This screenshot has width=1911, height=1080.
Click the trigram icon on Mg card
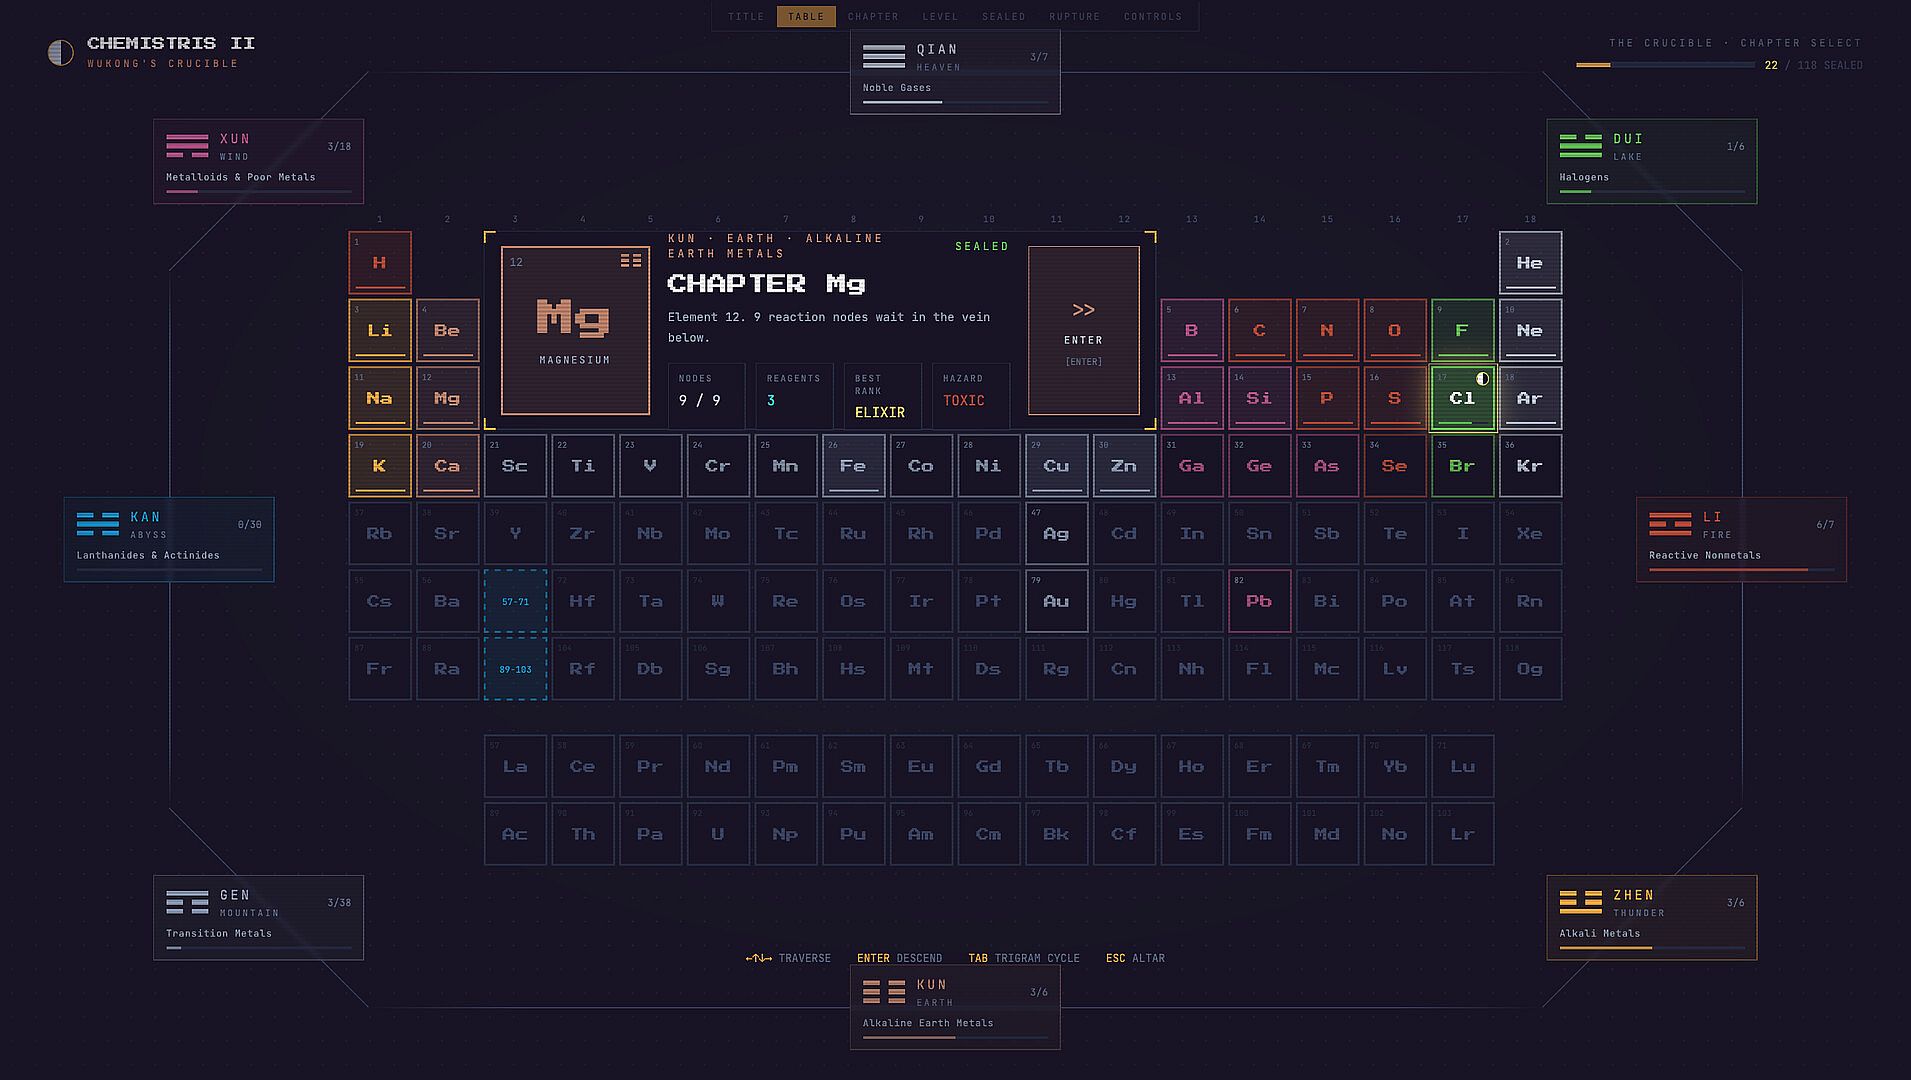(x=631, y=261)
